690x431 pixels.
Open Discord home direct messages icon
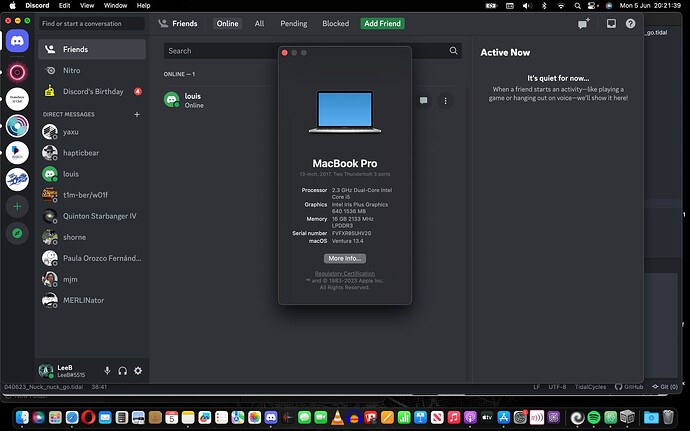click(17, 41)
